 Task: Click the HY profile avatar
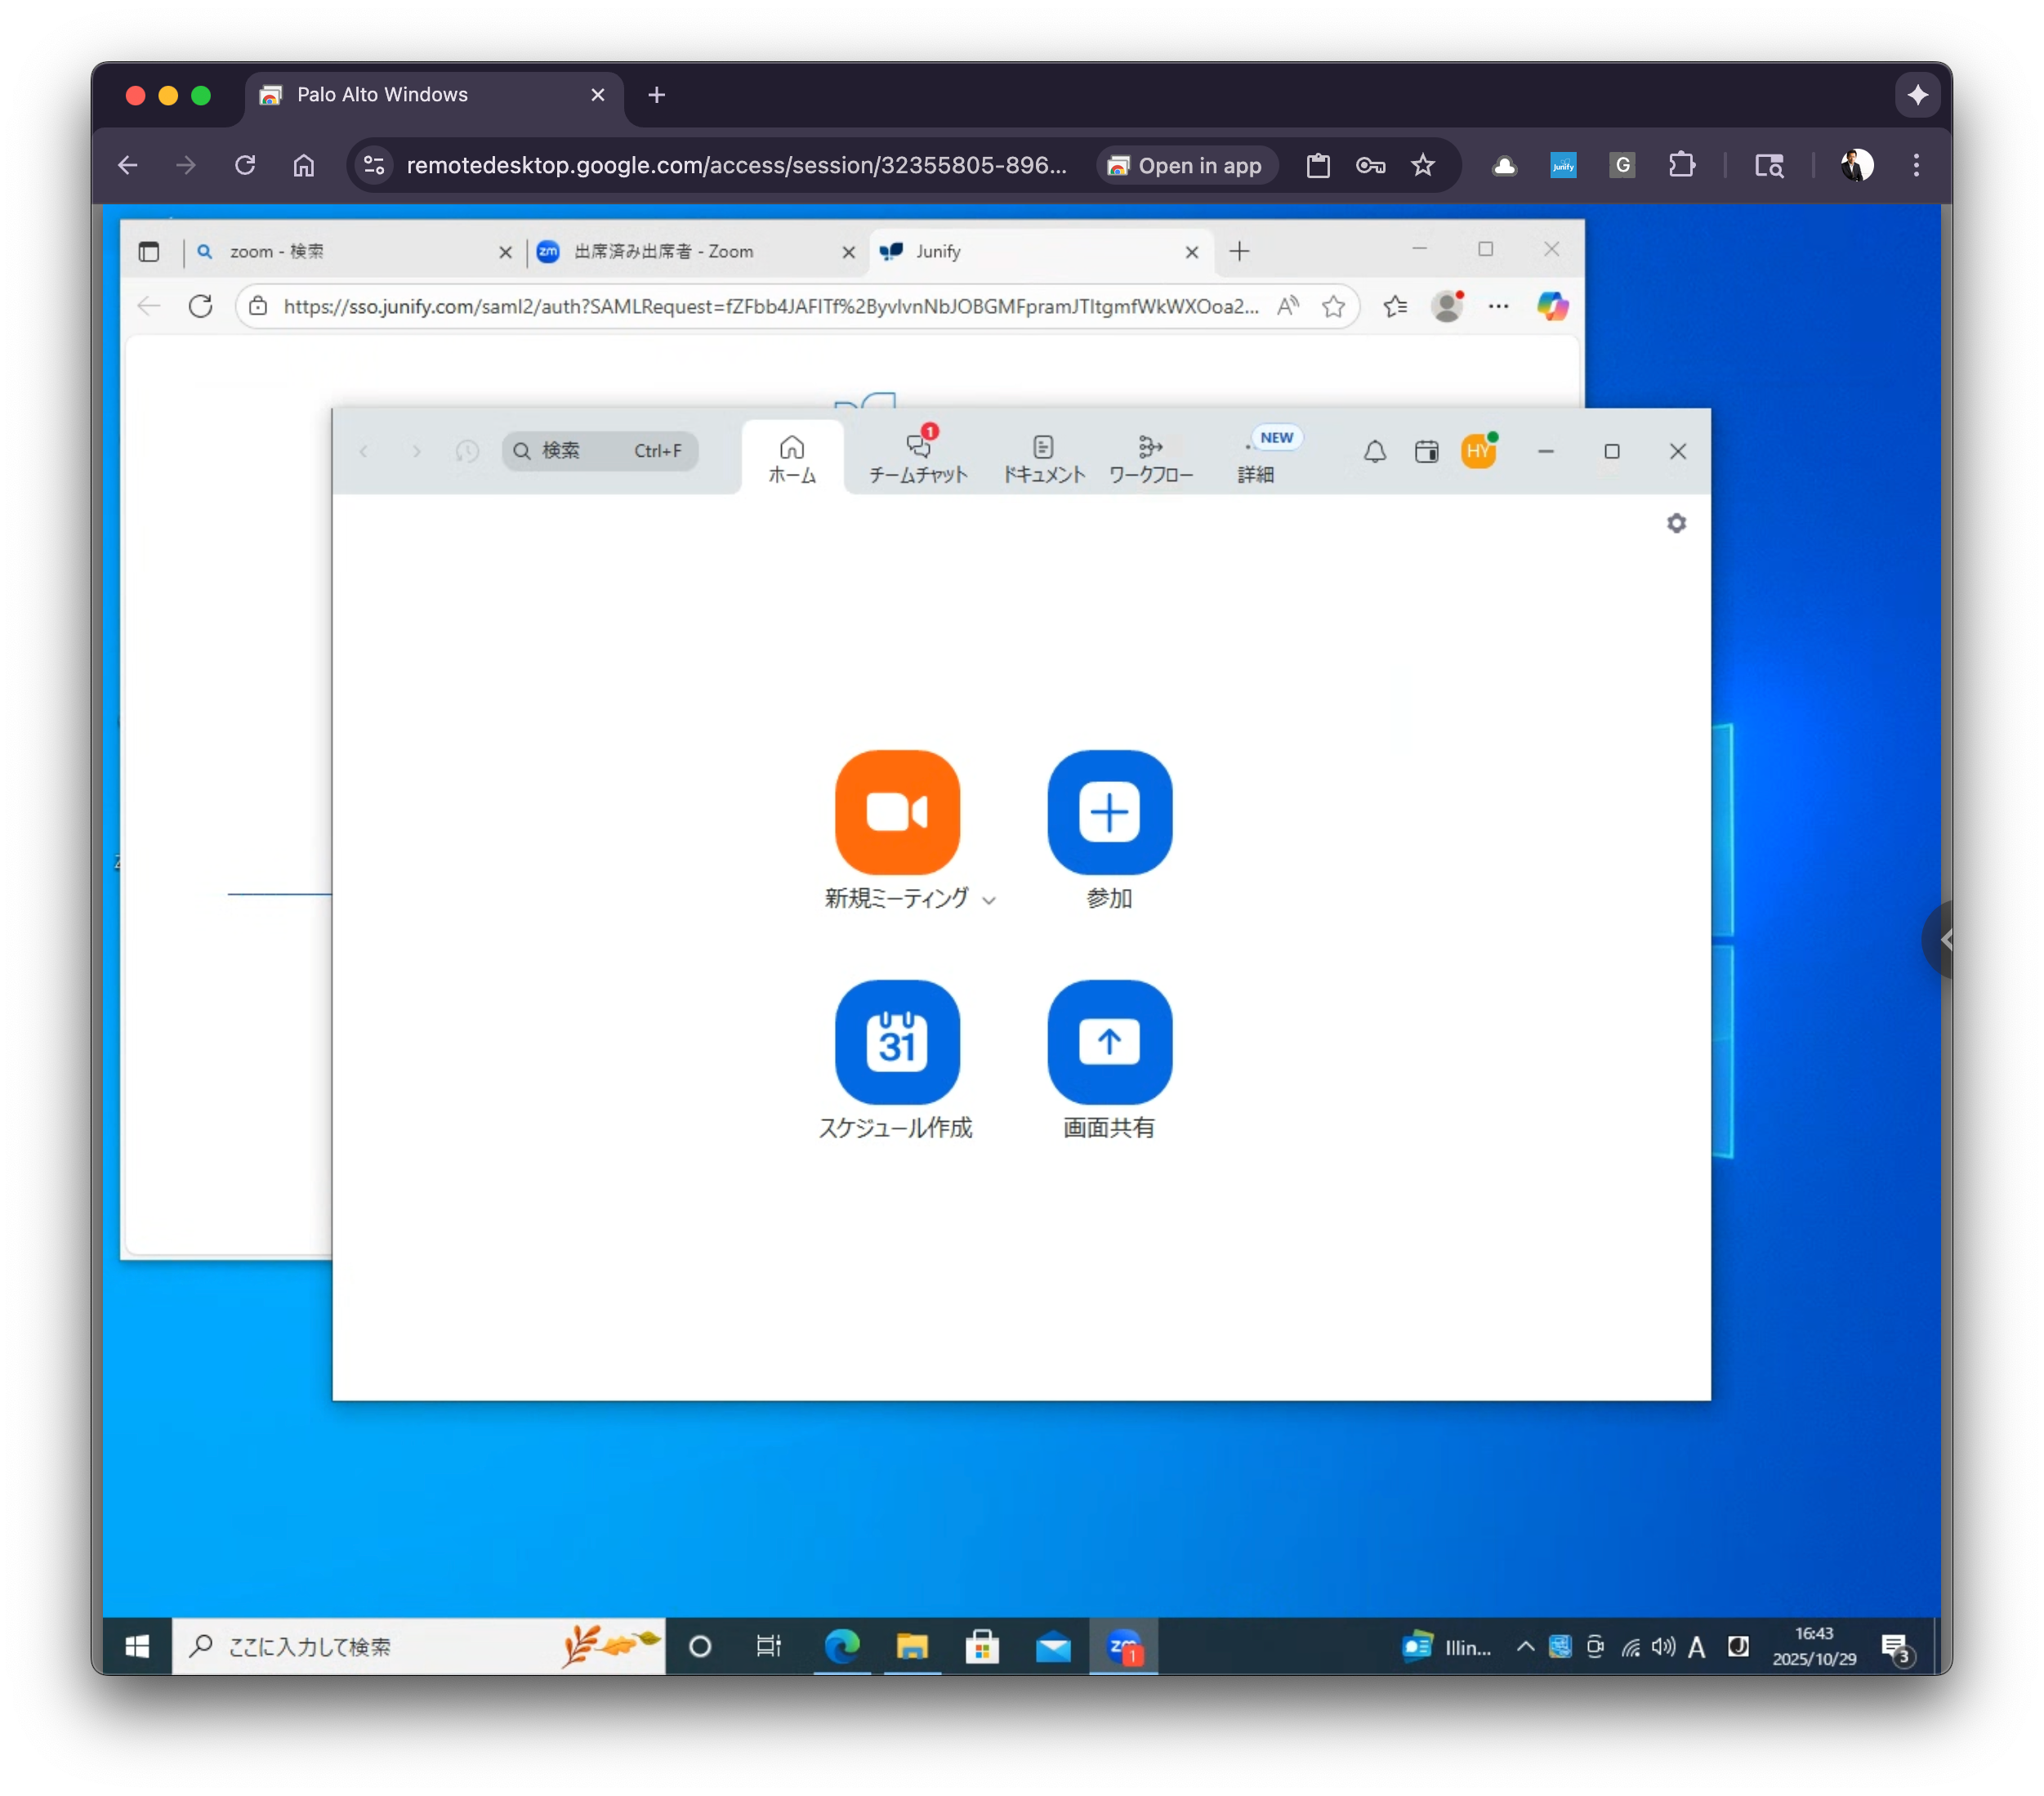tap(1478, 452)
